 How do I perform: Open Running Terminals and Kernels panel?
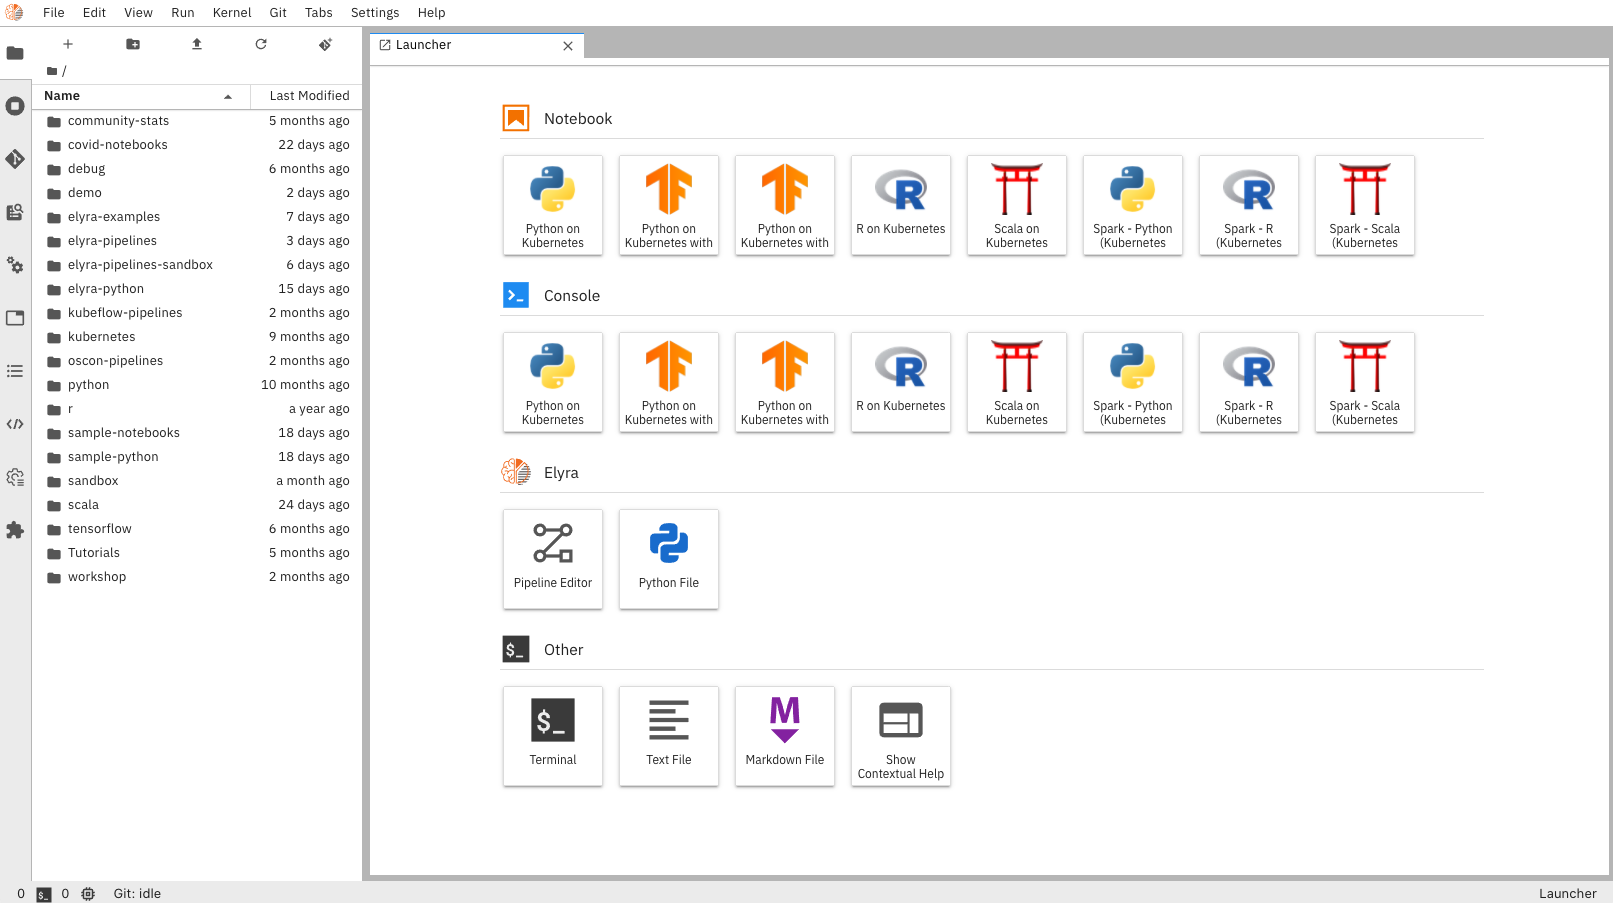(15, 106)
